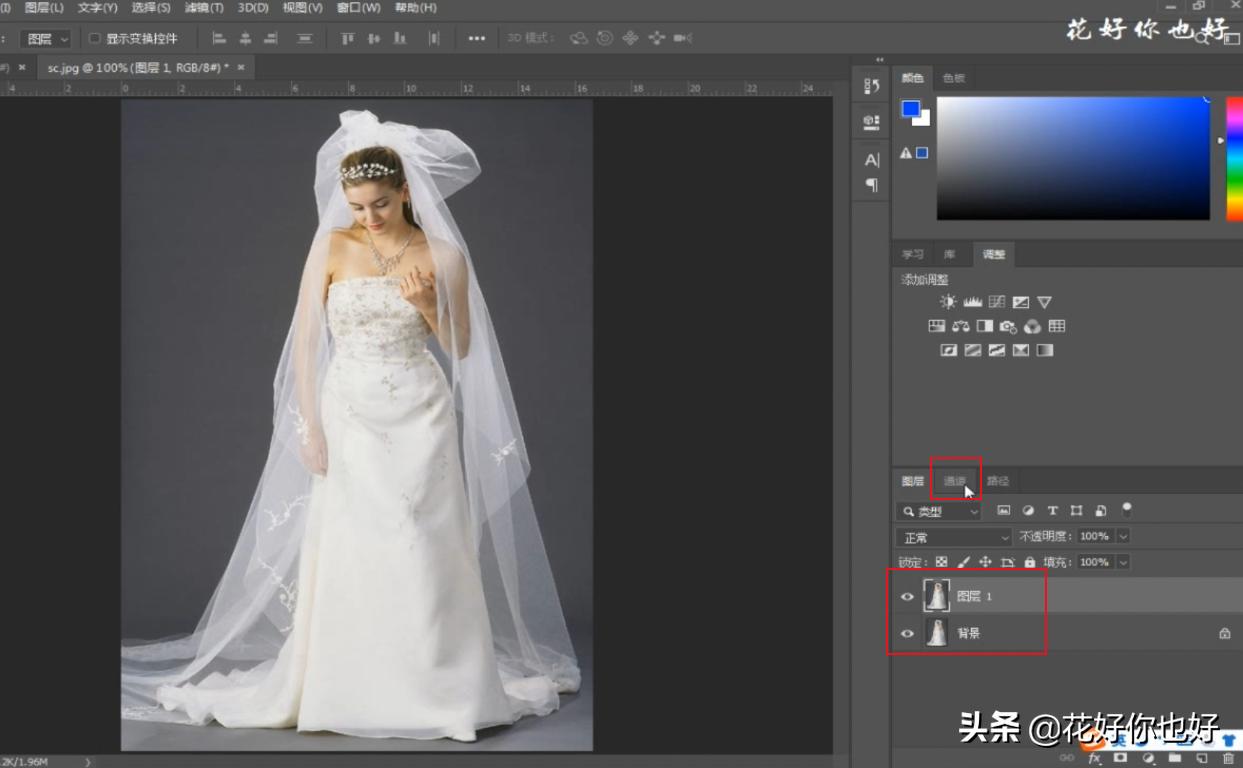This screenshot has height=768, width=1243.
Task: Enable the lock transparent pixels icon
Action: click(941, 562)
